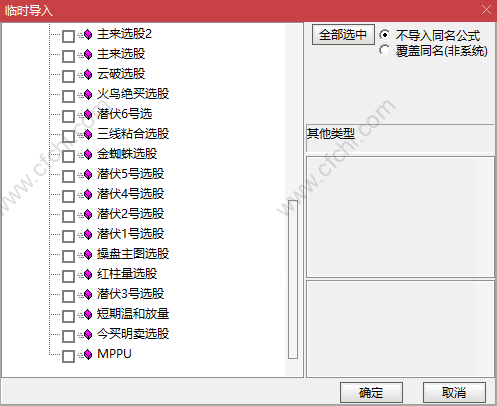Select the 不导入同名公式 radio option

click(385, 35)
